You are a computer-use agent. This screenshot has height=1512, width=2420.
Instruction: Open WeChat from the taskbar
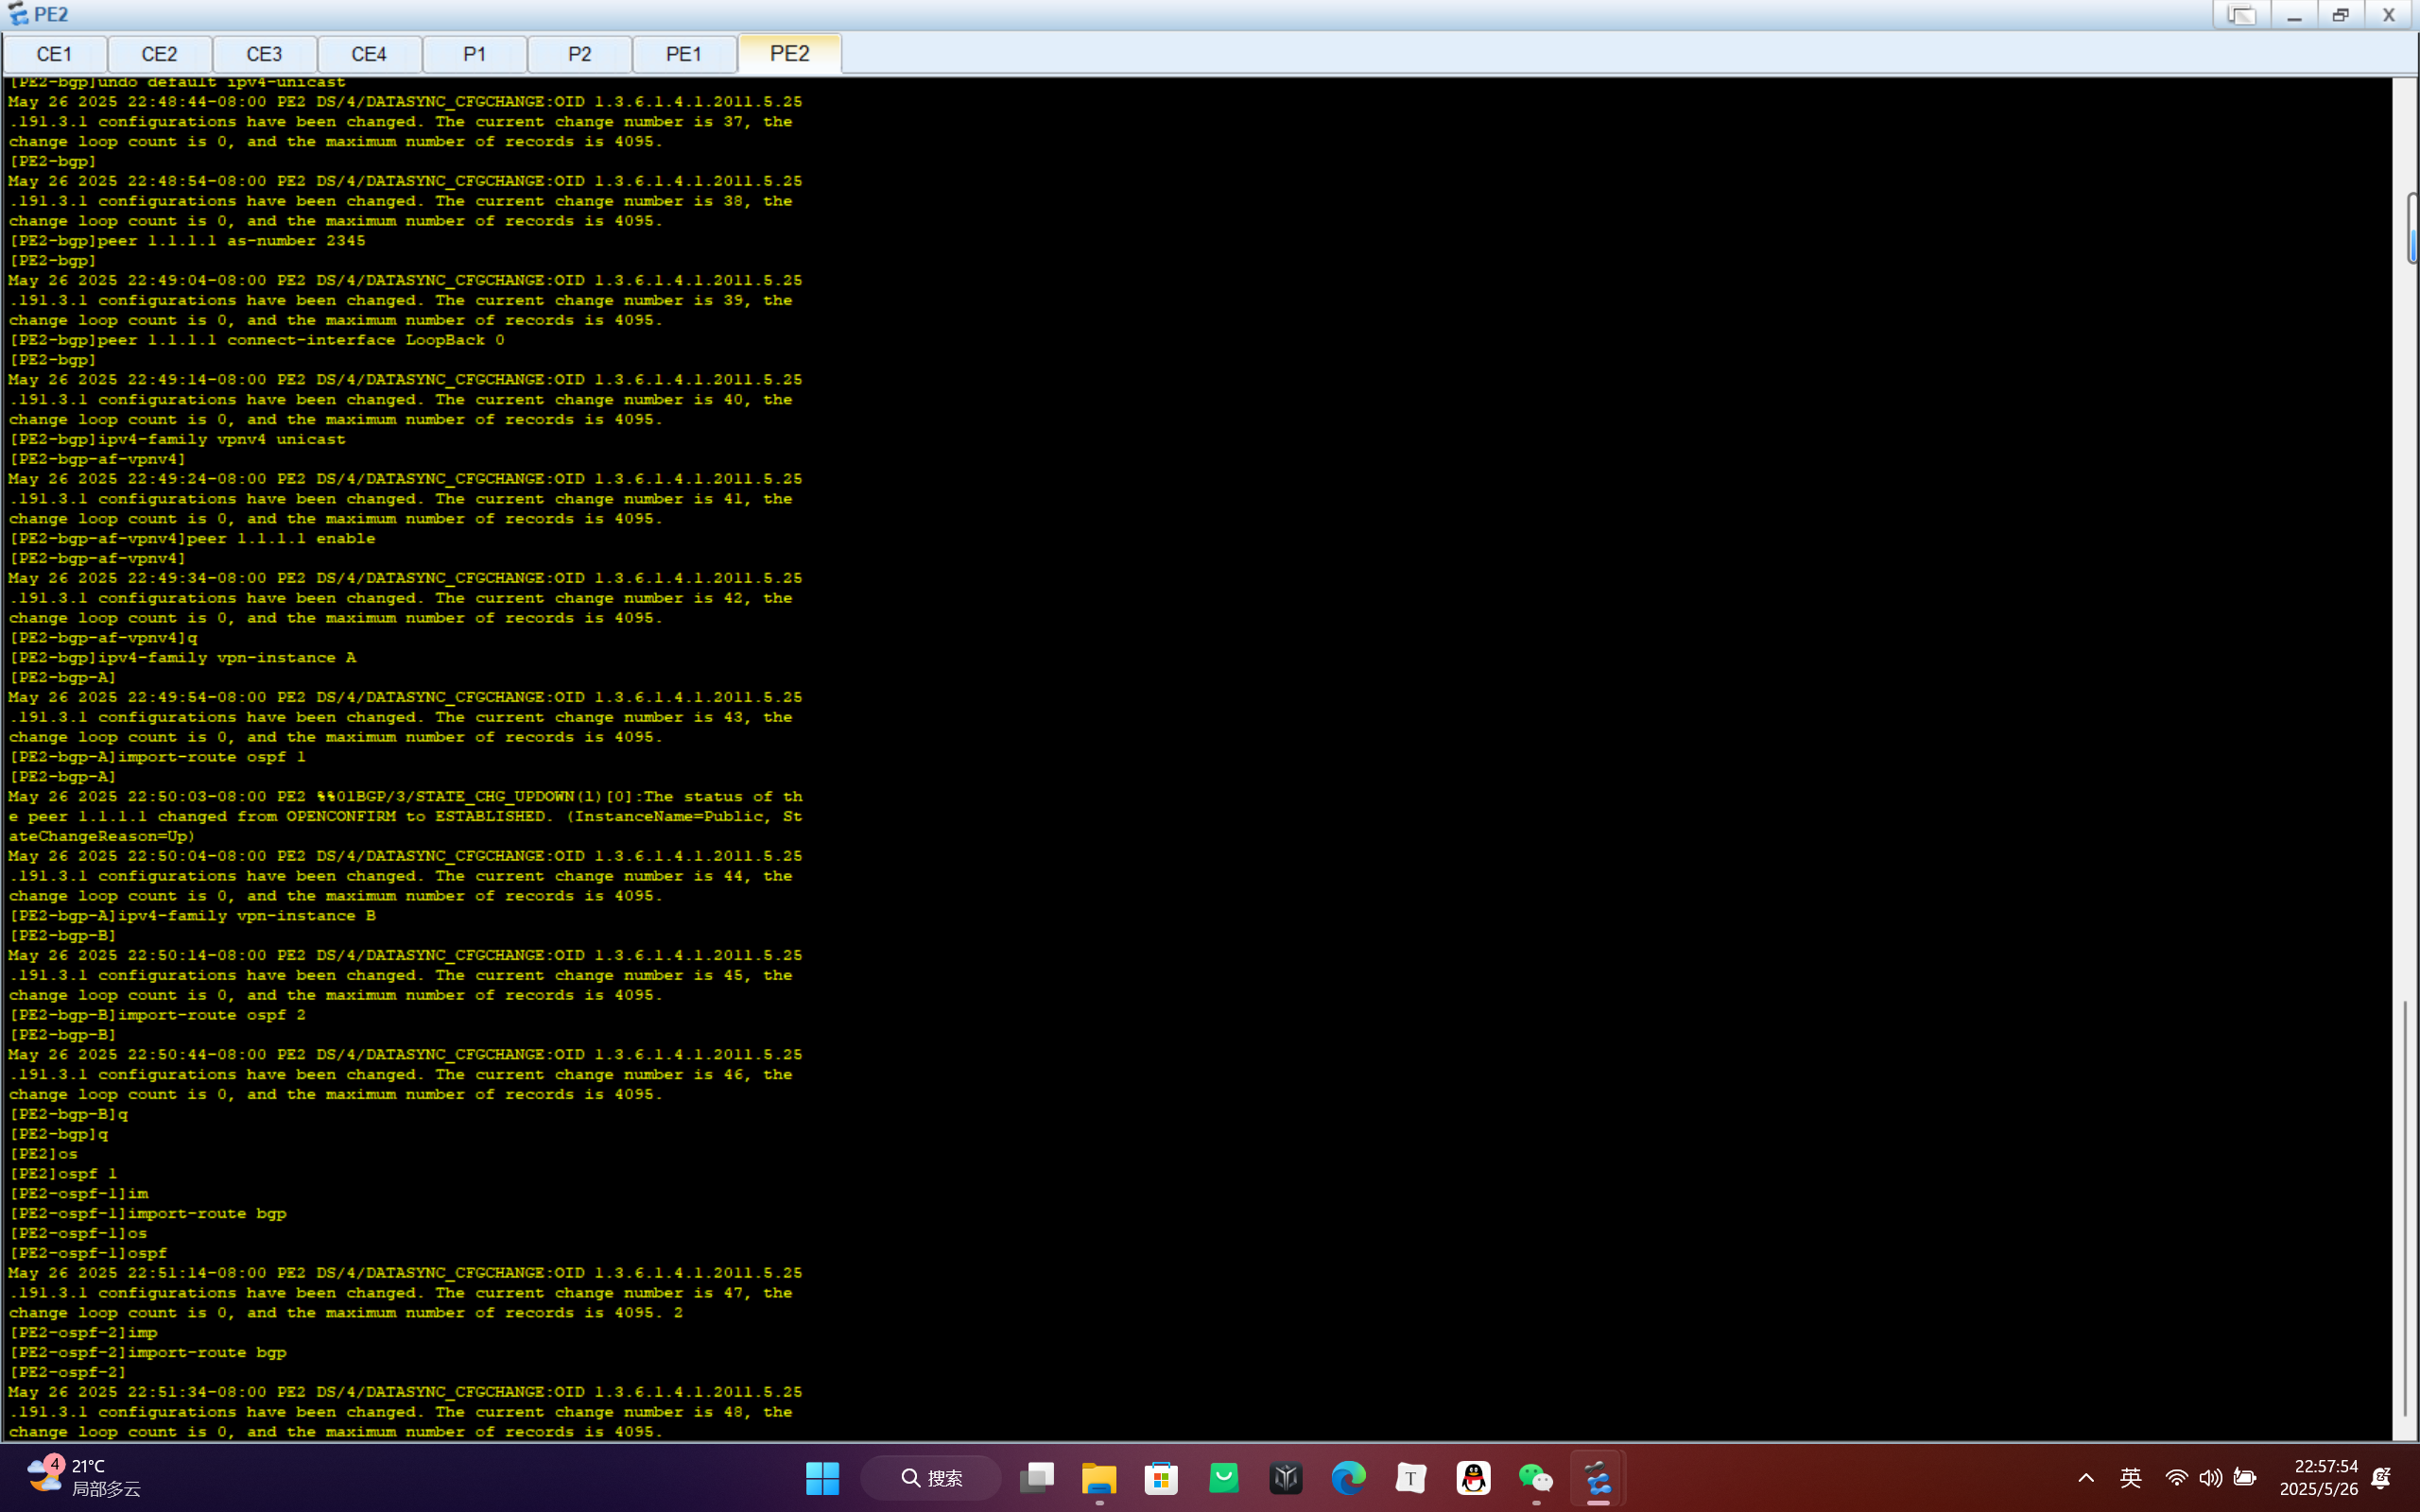1535,1478
